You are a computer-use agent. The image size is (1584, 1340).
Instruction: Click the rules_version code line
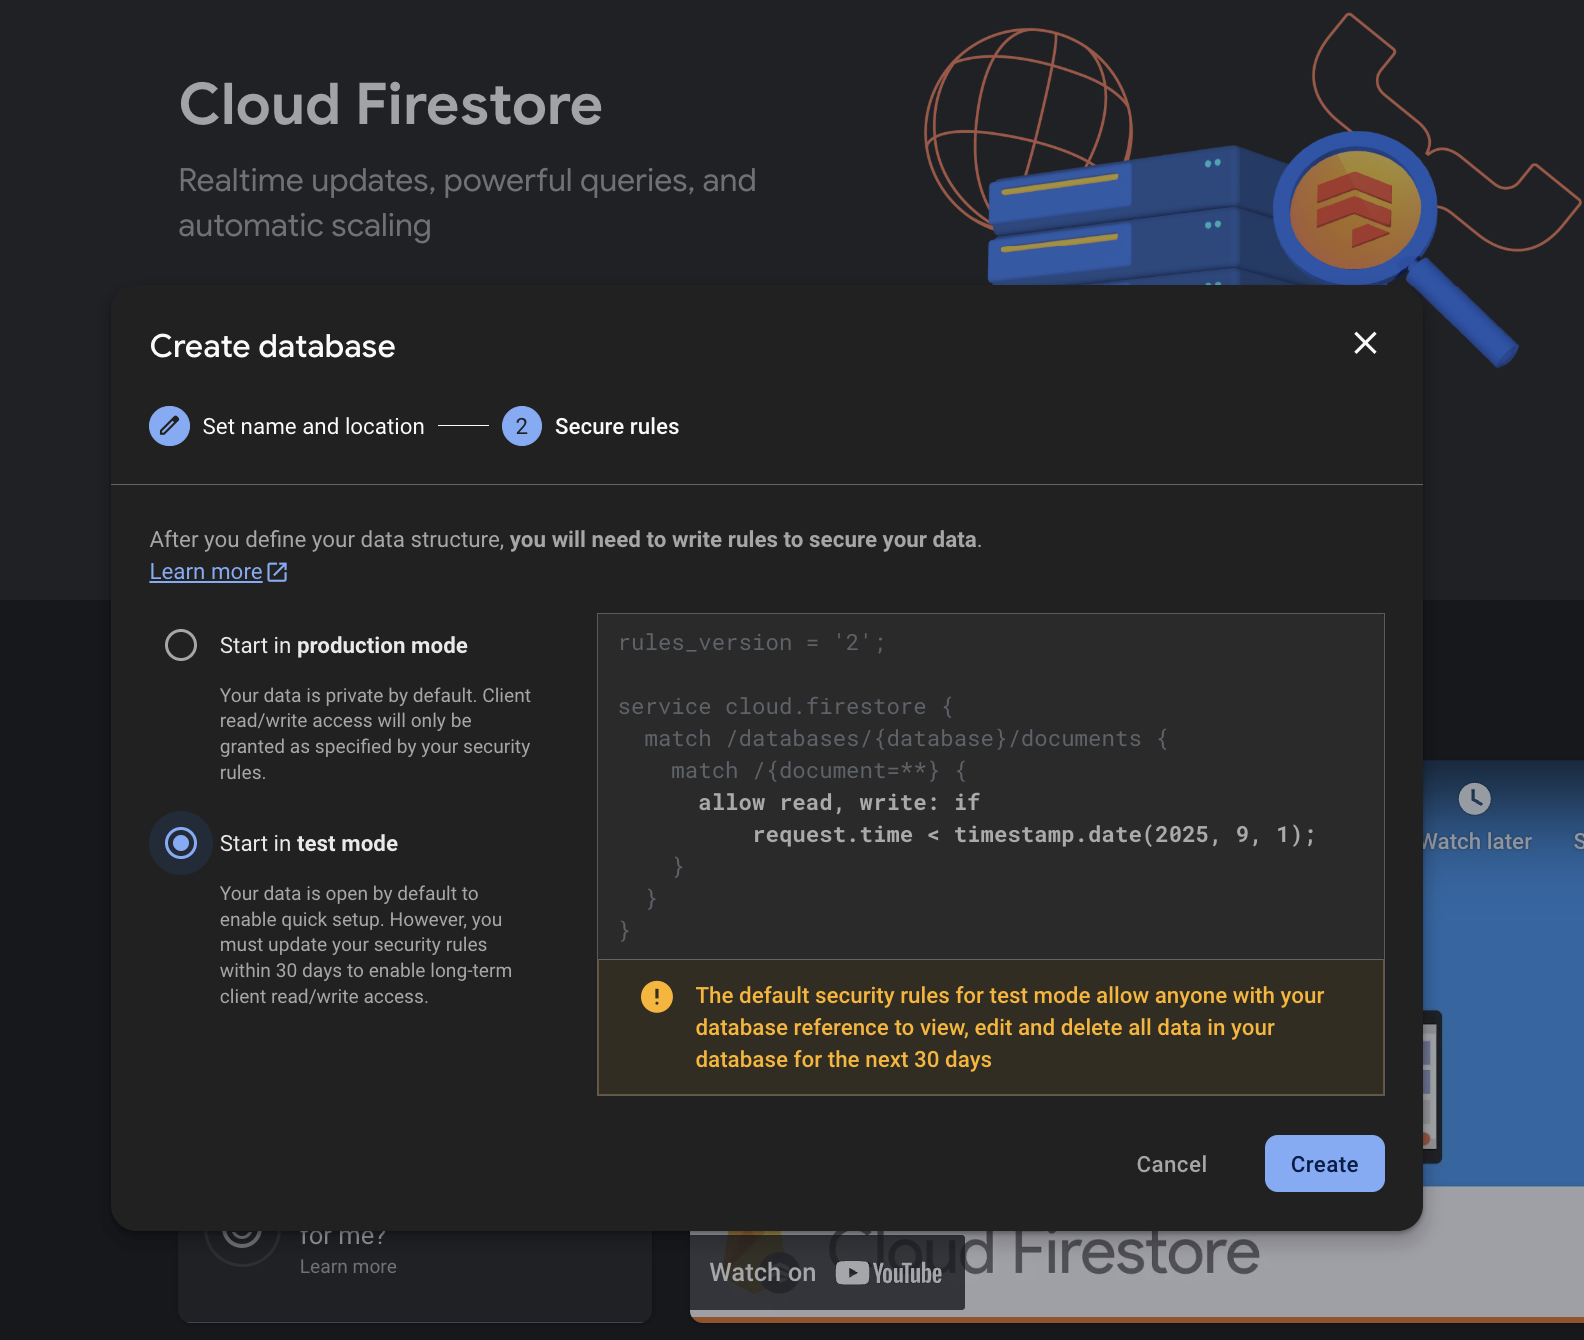tap(751, 643)
